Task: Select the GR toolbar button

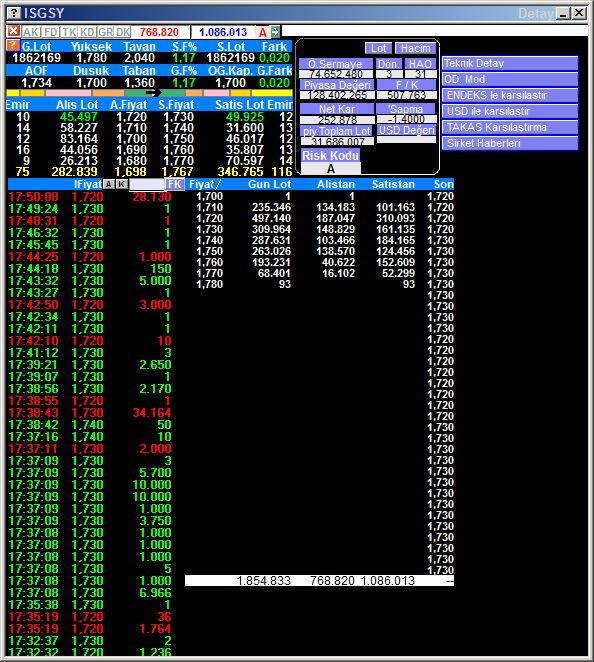Action: click(106, 32)
